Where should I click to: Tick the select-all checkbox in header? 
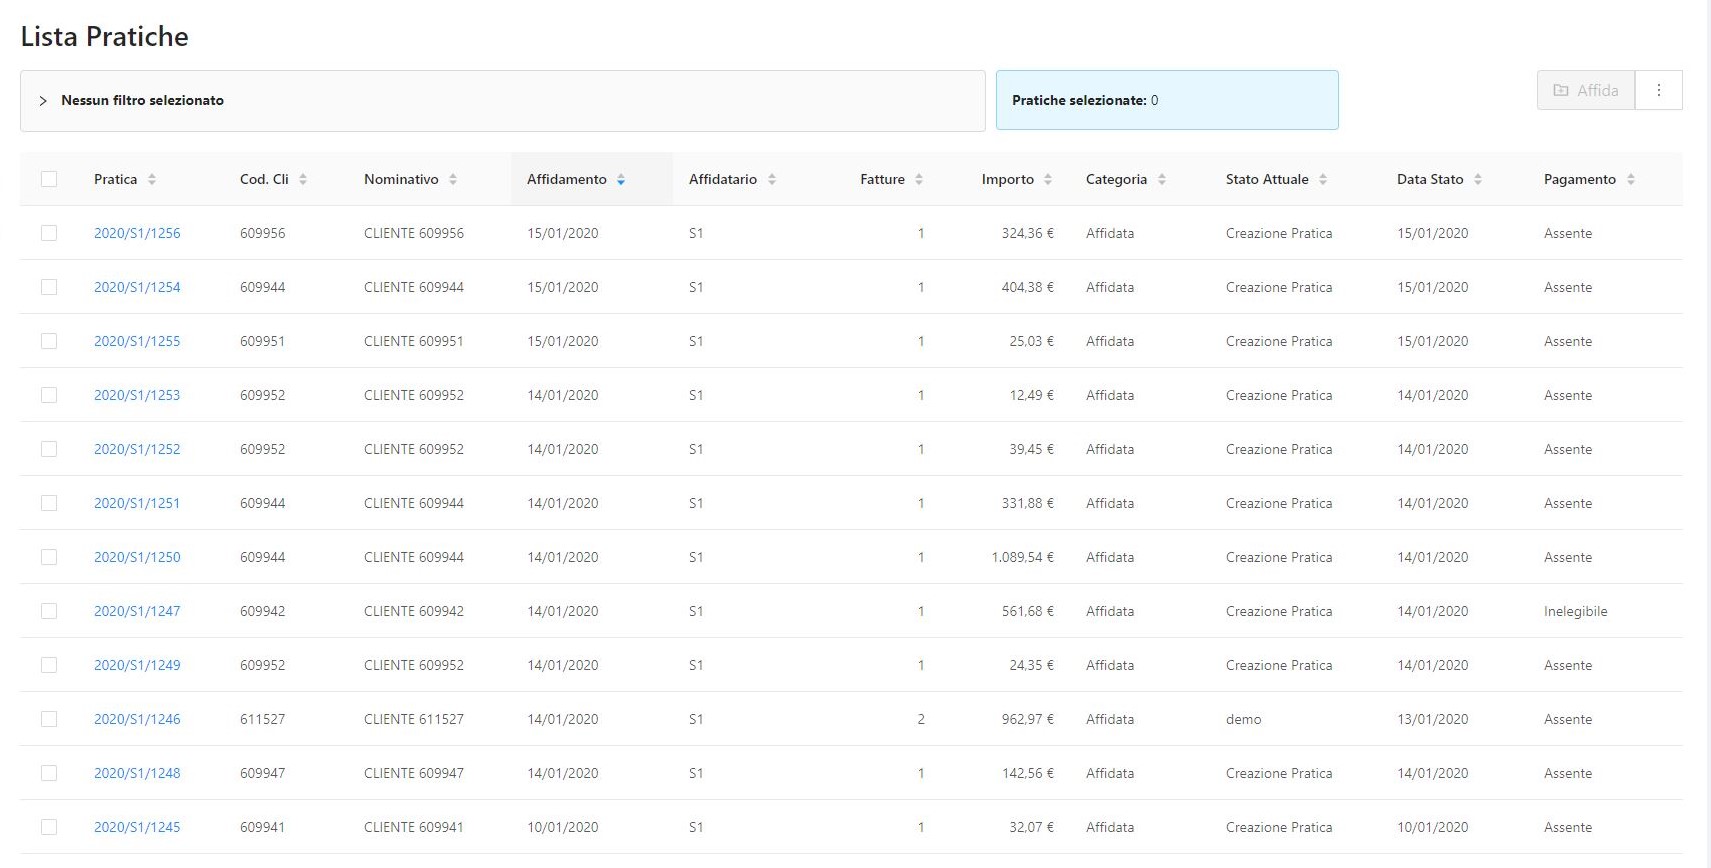(x=49, y=179)
